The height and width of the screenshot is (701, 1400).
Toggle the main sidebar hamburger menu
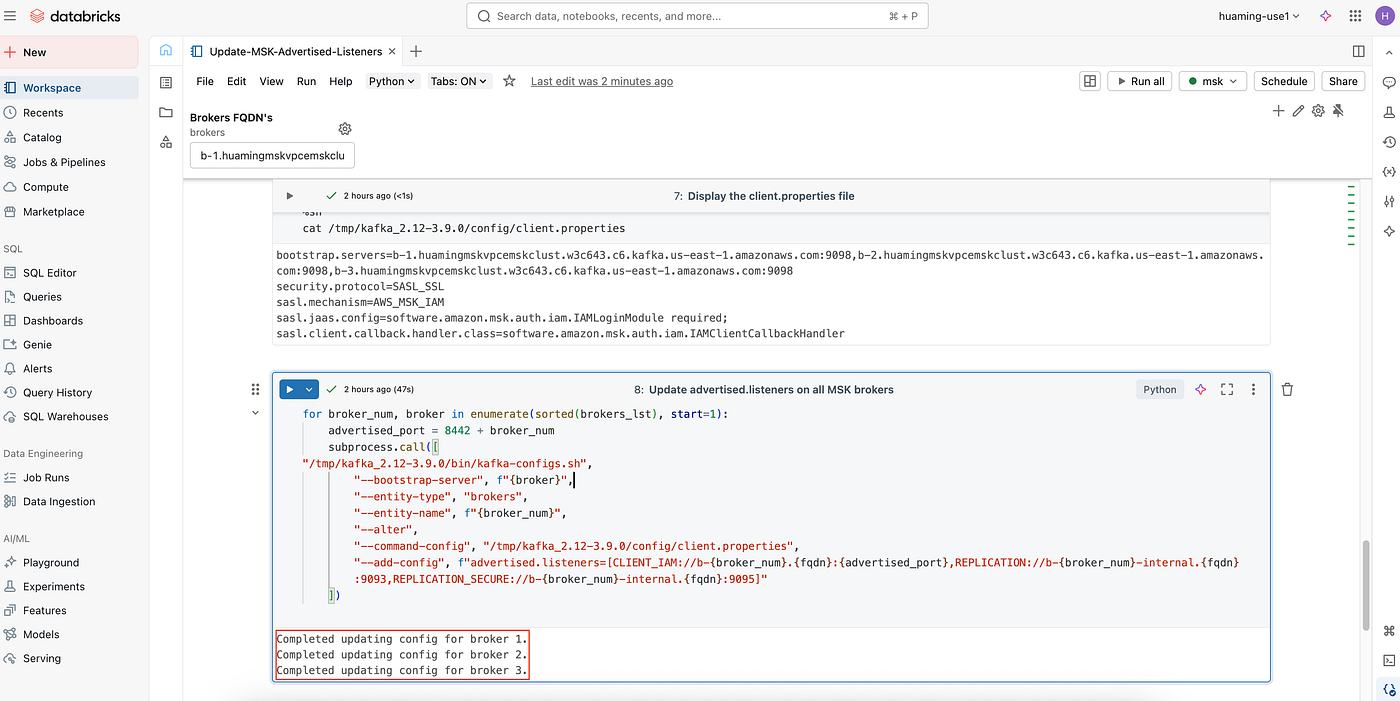pos(11,16)
